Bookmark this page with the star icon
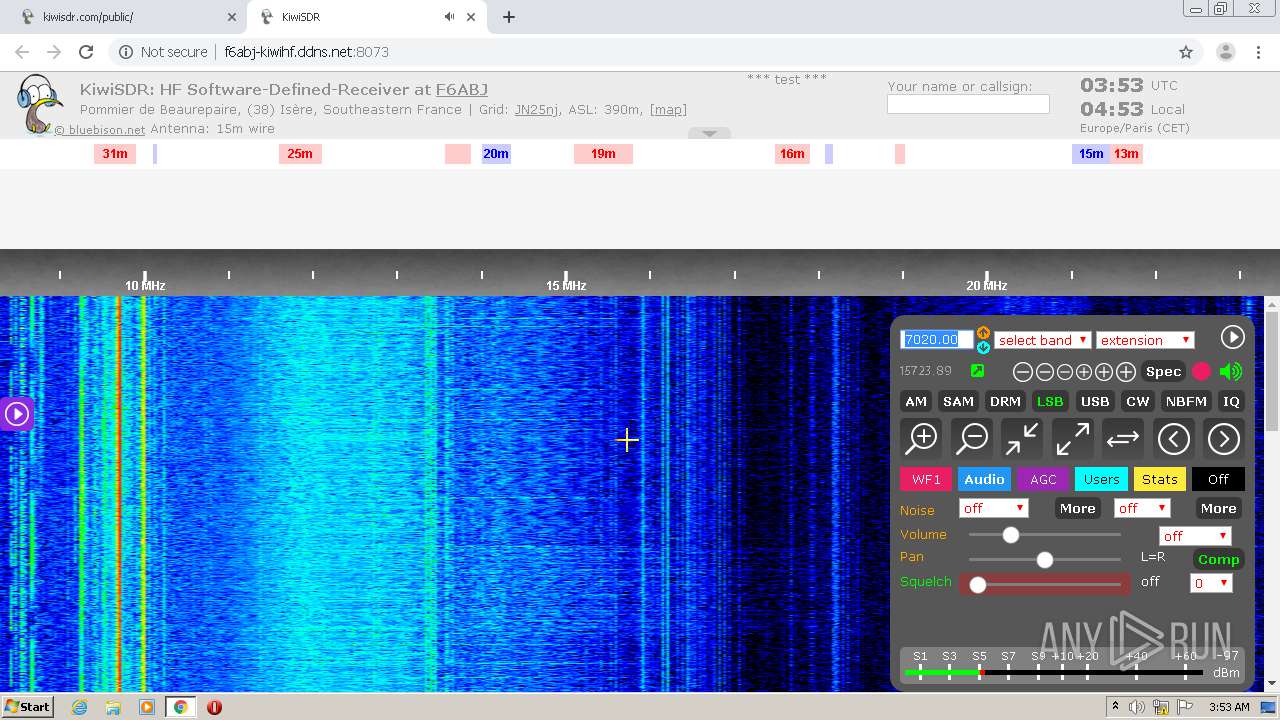 pos(1186,52)
